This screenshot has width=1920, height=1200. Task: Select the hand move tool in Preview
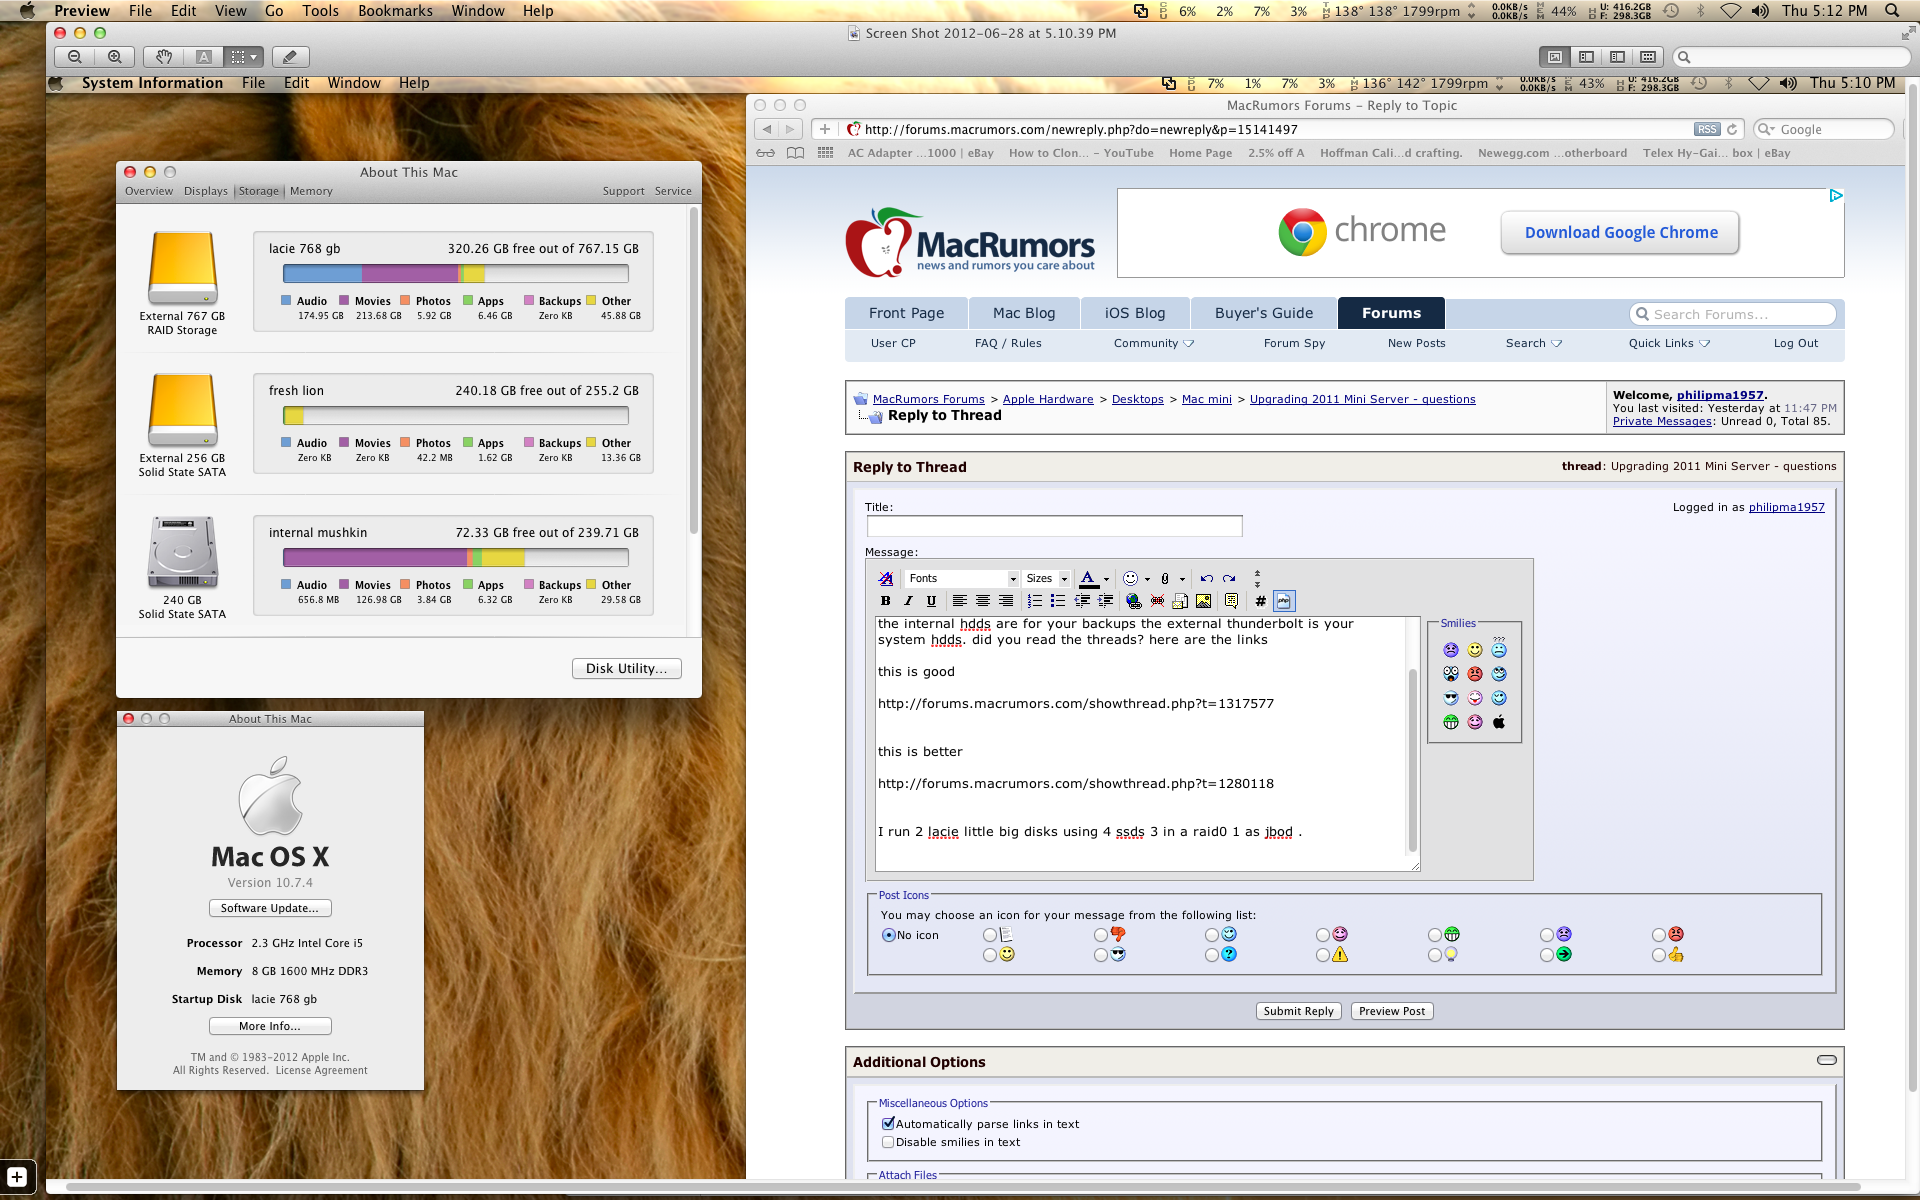tap(164, 57)
